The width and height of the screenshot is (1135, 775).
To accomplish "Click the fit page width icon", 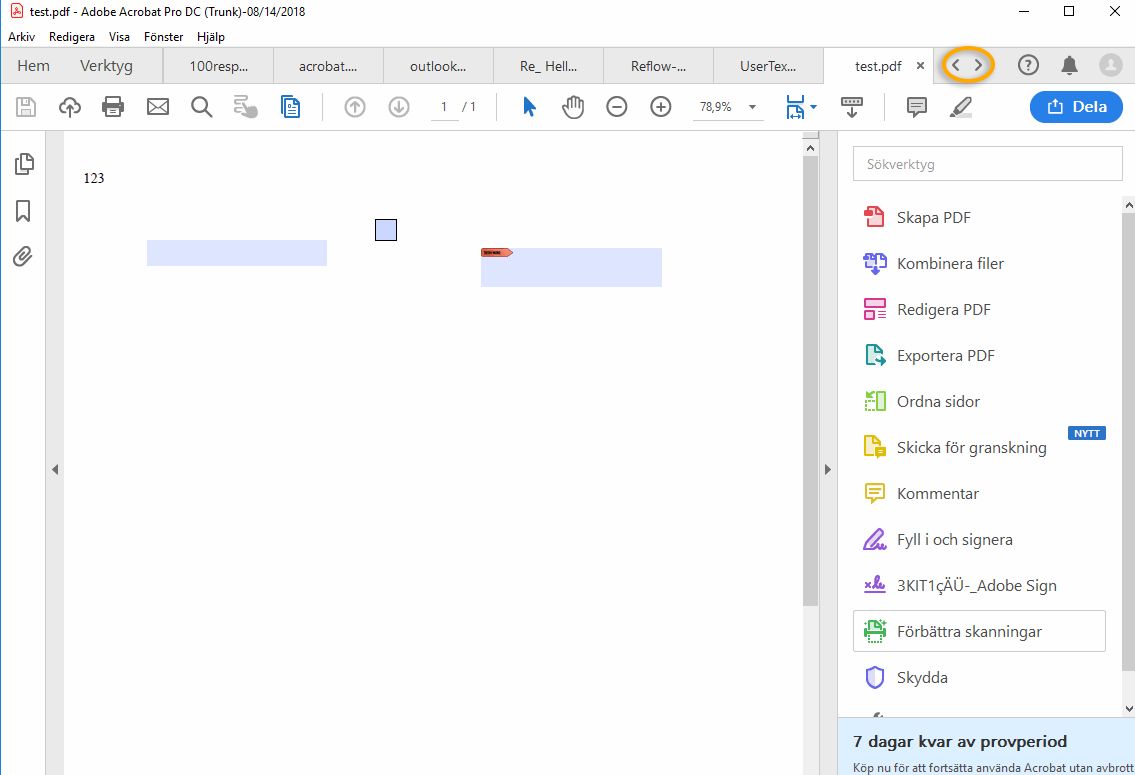I will 796,107.
